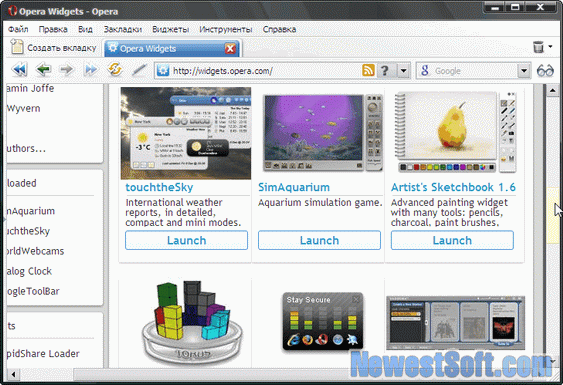Image resolution: width=563 pixels, height=385 pixels.
Task: Launch the SimAquarium widget
Action: tap(319, 240)
